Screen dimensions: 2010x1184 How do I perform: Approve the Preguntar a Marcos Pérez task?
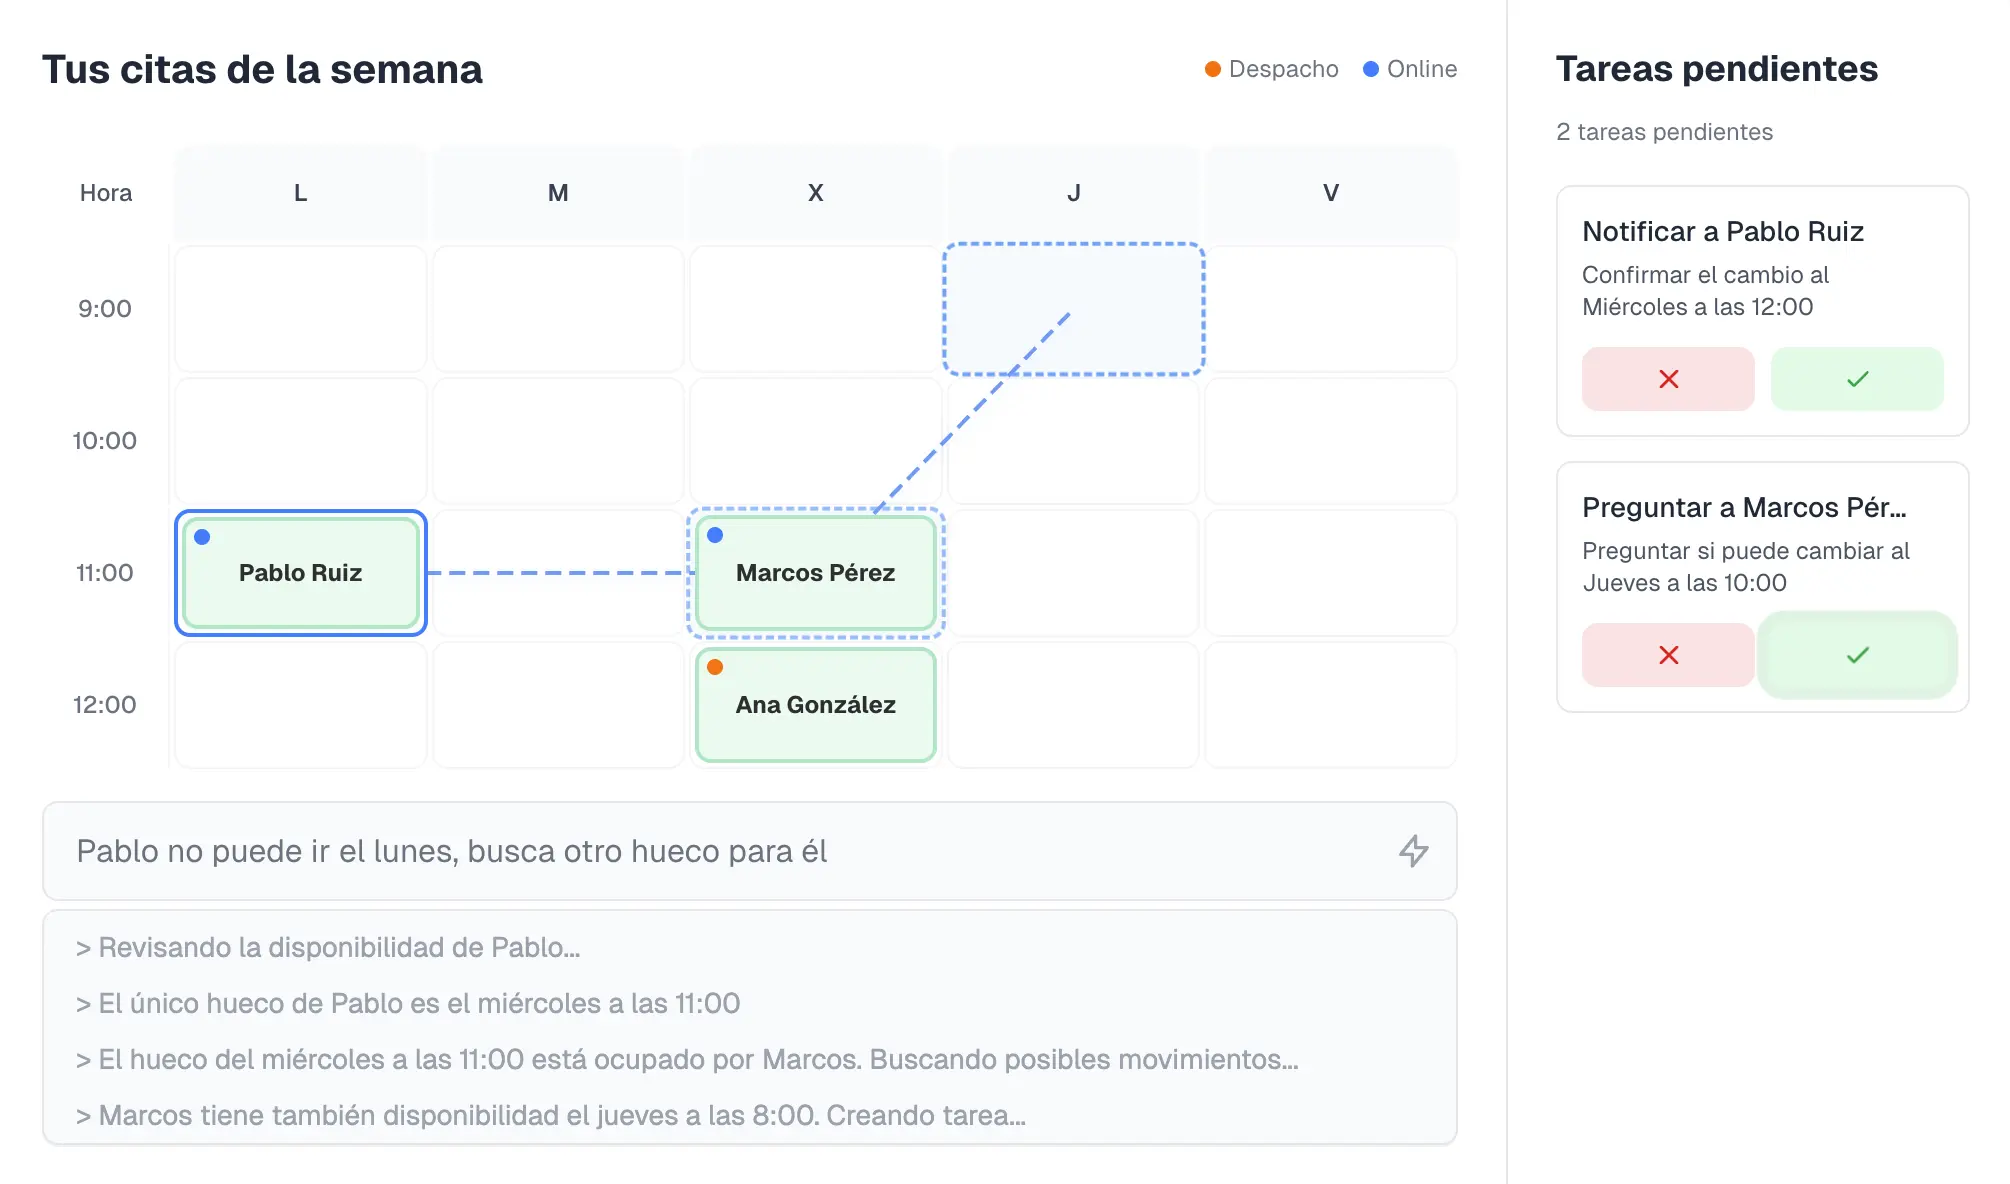(1857, 655)
